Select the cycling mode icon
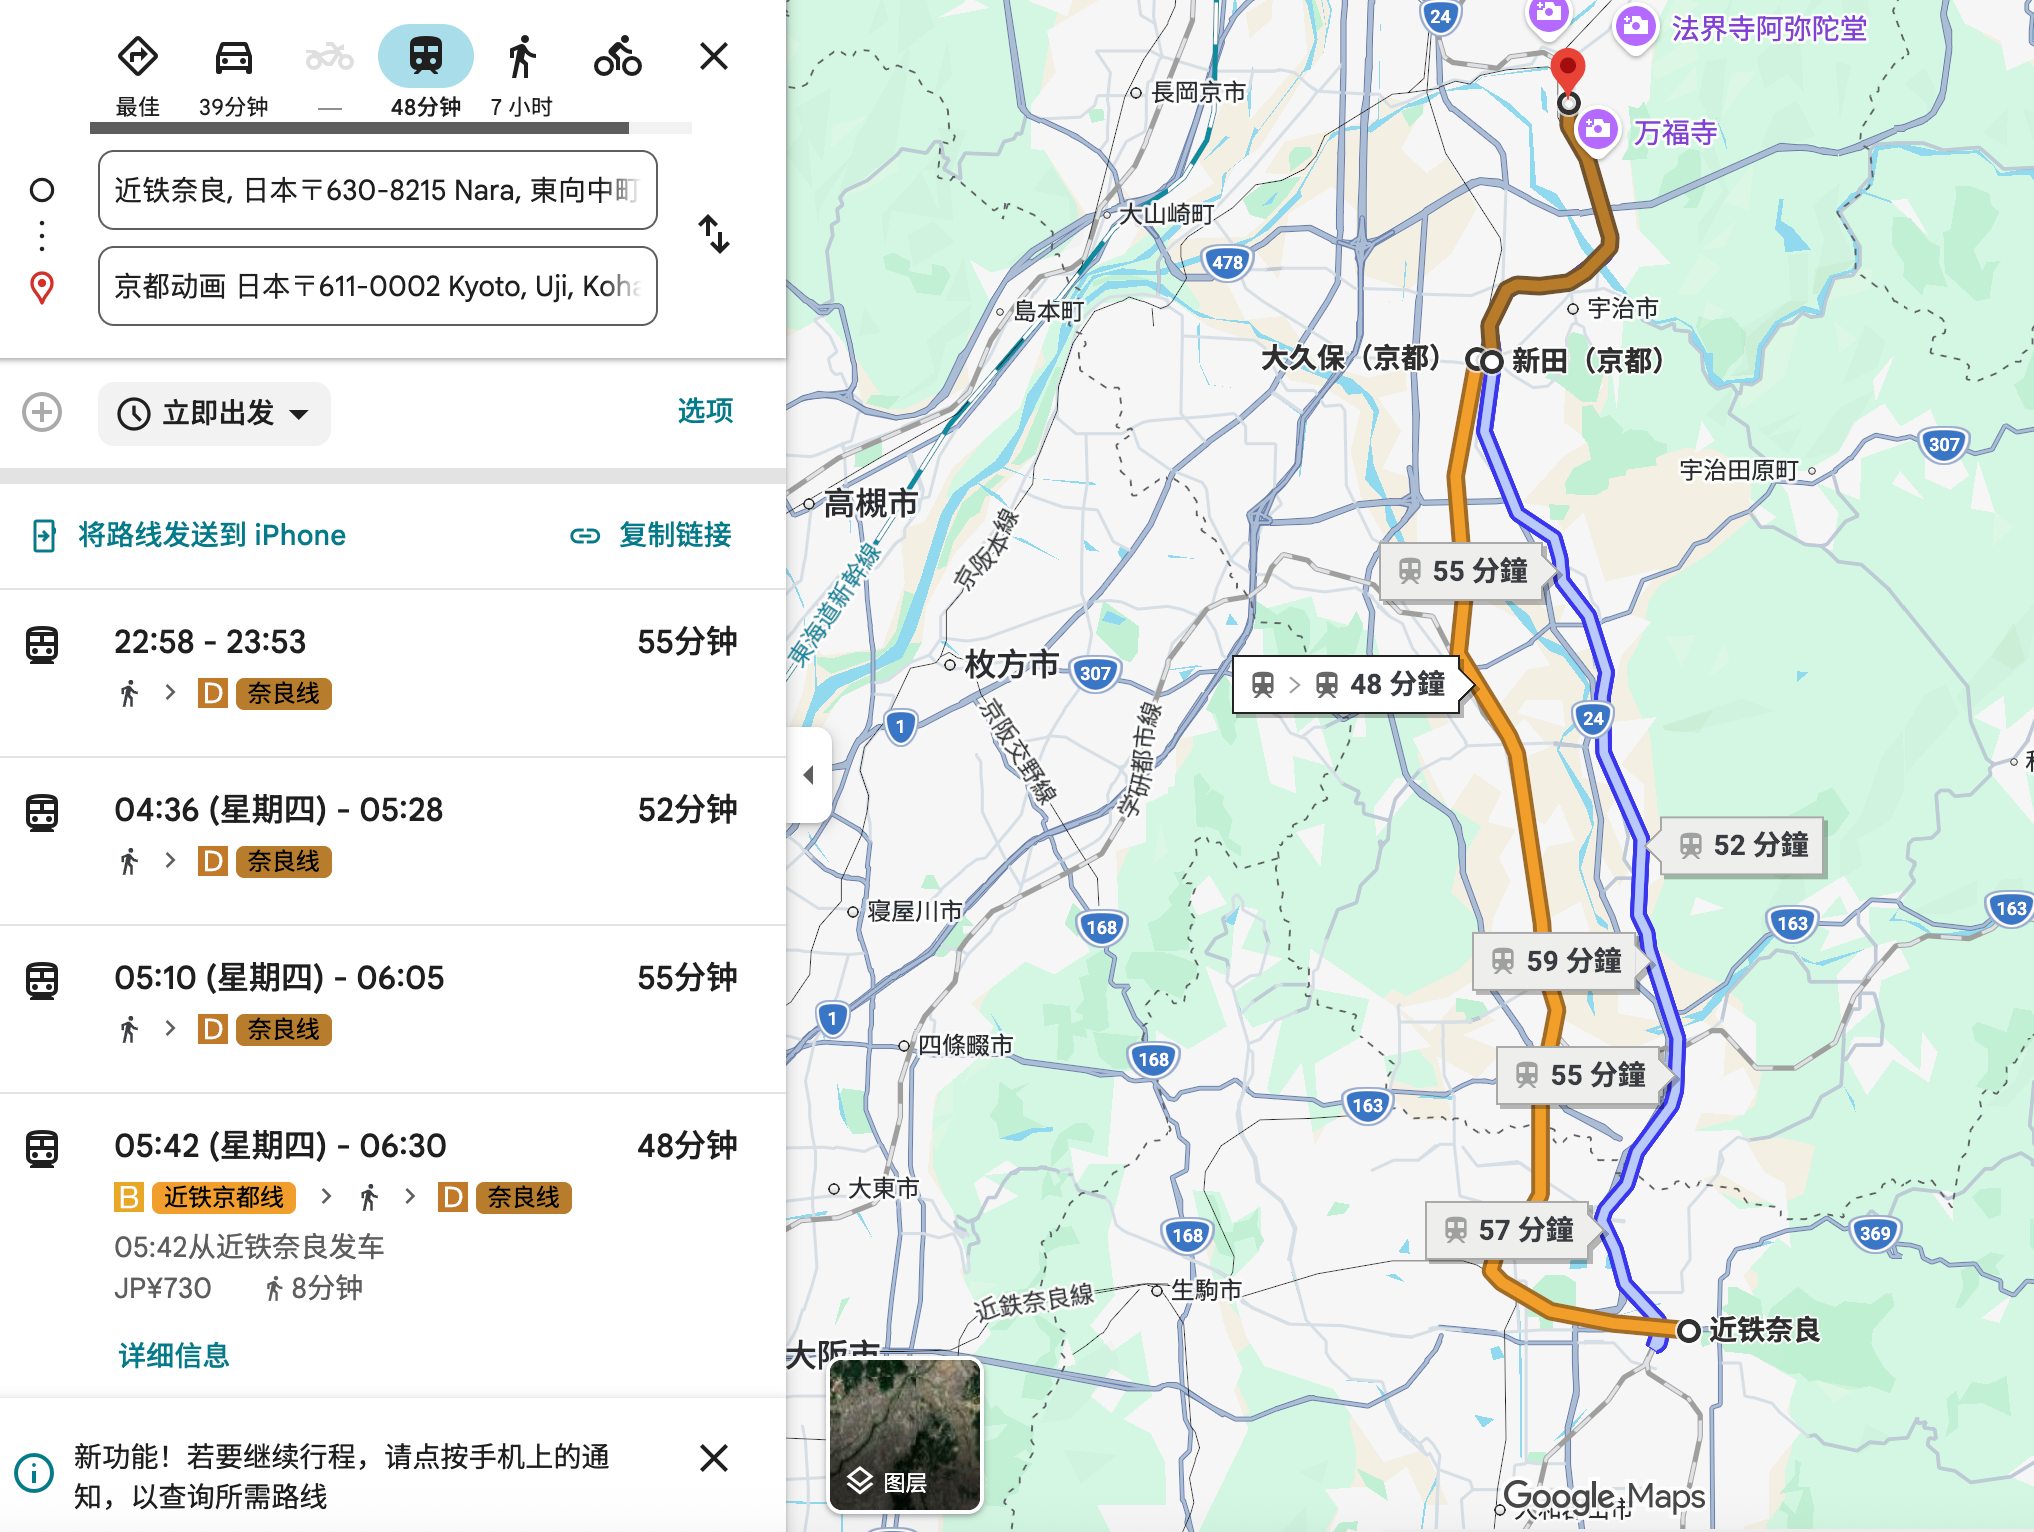 pyautogui.click(x=617, y=58)
